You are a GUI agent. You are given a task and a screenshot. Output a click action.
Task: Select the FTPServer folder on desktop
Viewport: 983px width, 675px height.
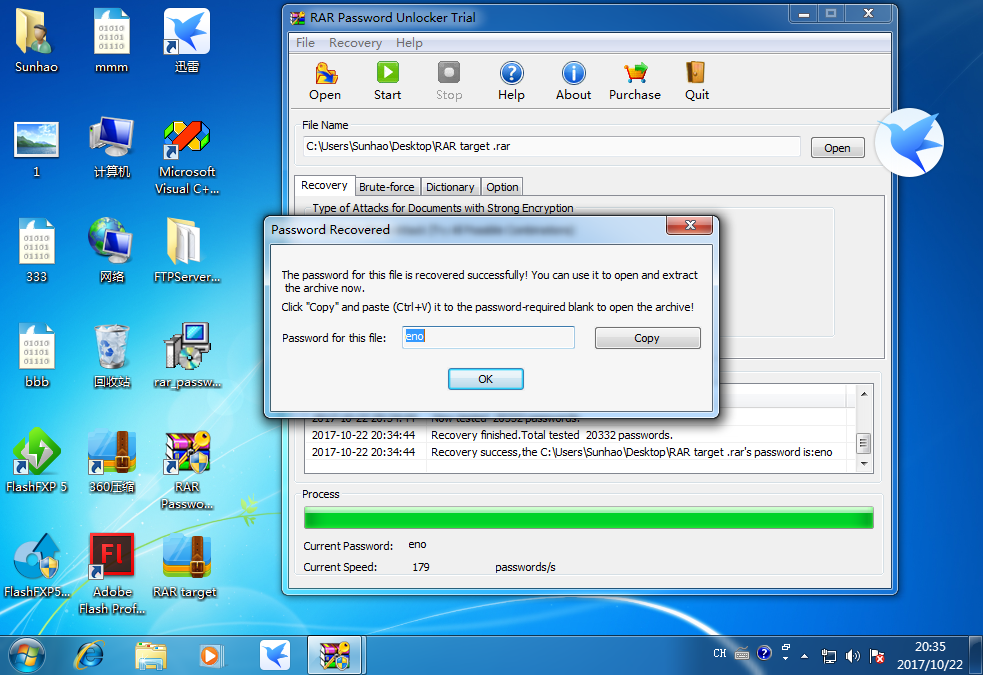click(187, 251)
